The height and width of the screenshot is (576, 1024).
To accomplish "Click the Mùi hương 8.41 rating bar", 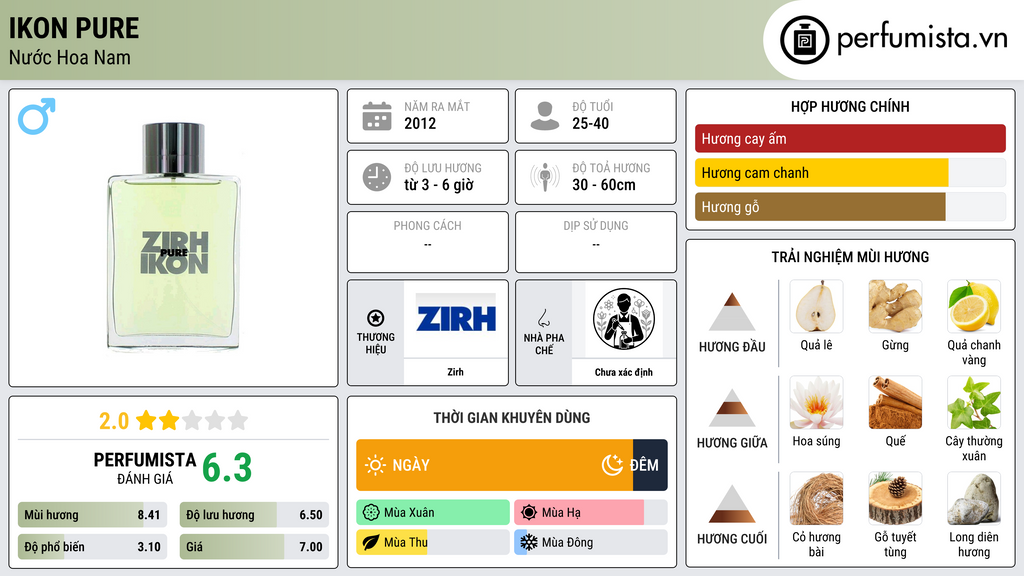I will (x=92, y=515).
